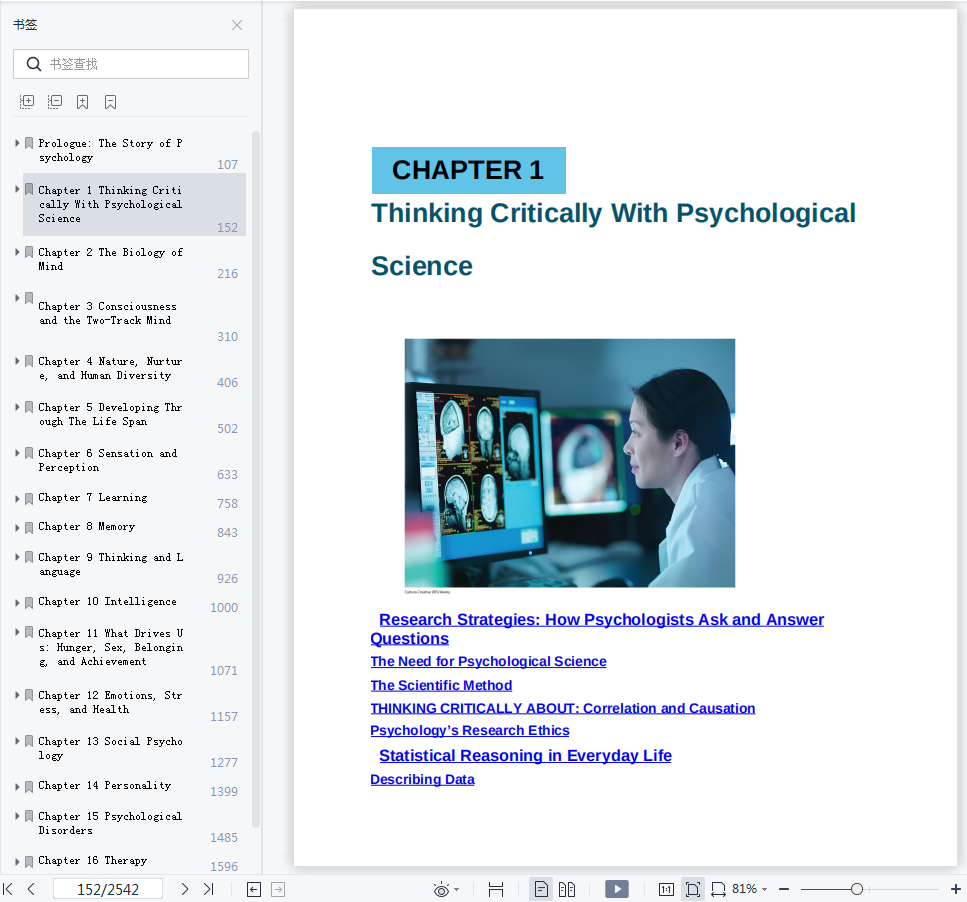Screen dimensions: 967x902
Task: Follow The Need for Psychological Science link
Action: 488,662
